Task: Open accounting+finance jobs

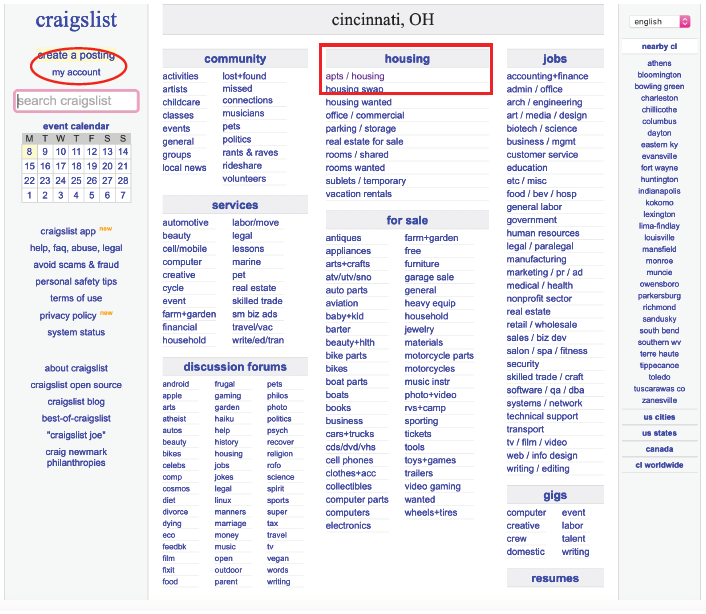Action: click(x=547, y=76)
